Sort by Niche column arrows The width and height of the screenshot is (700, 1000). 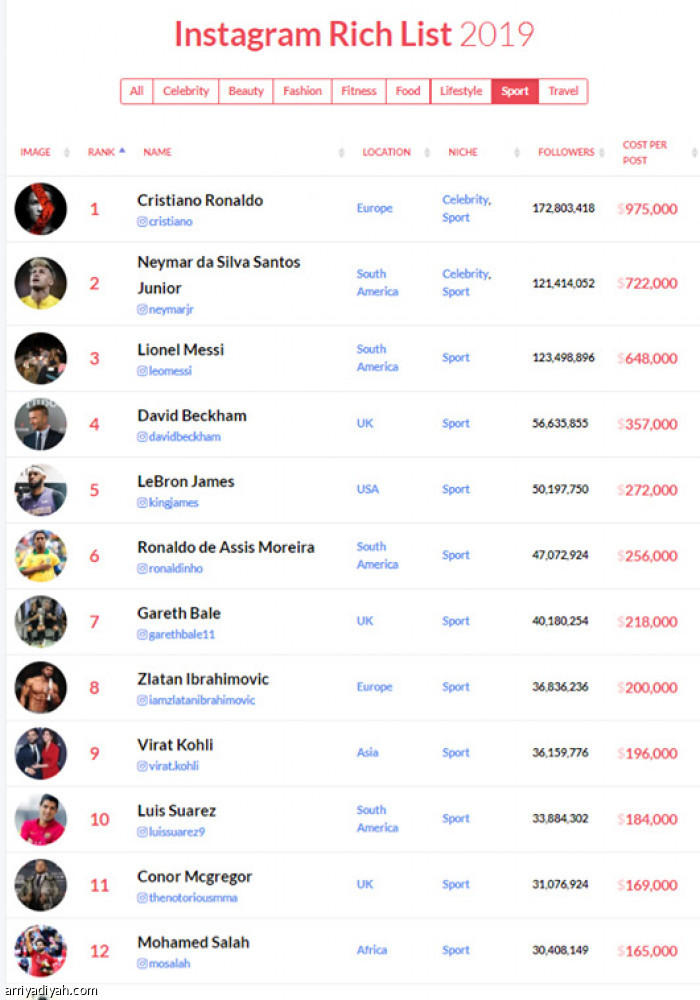tap(517, 152)
